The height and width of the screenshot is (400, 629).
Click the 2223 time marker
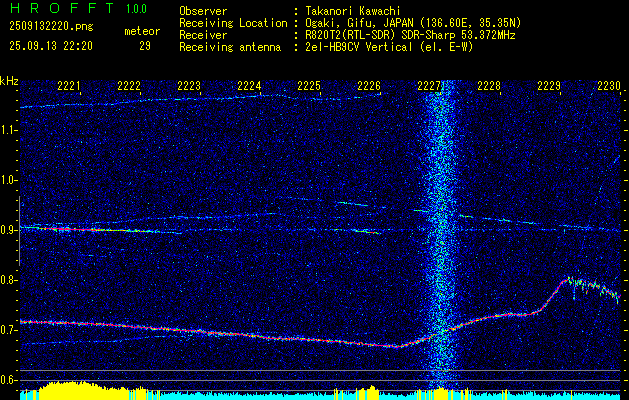189,85
